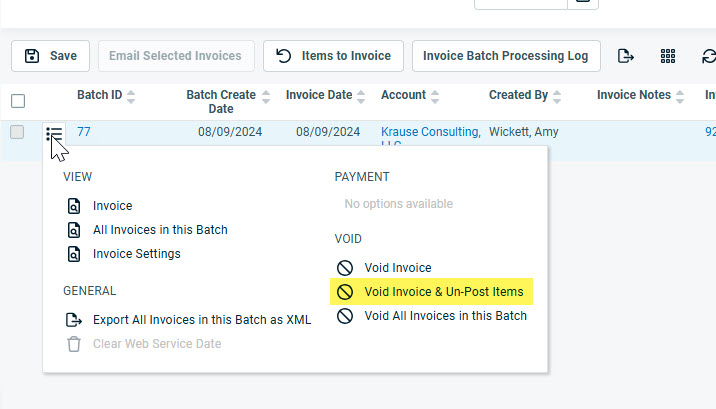Open batch ID 77 link
The image size is (716, 409).
click(84, 132)
